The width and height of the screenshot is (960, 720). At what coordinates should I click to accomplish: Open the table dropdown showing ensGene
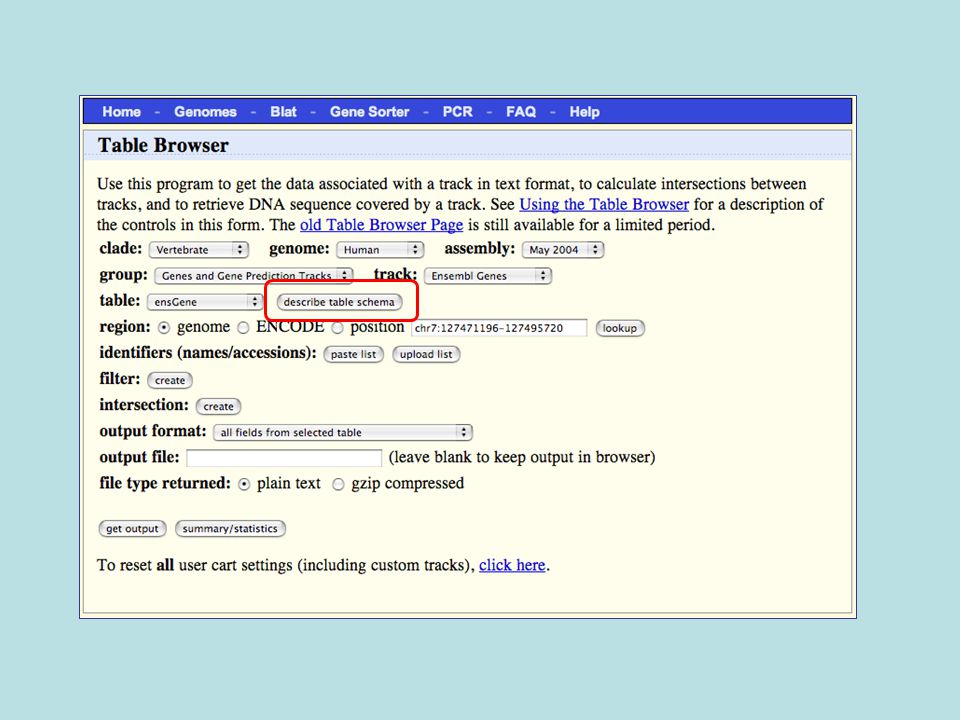point(205,302)
